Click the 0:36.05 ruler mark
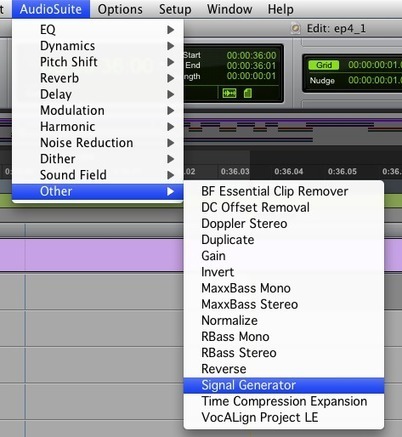The image size is (402, 437). tap(342, 172)
